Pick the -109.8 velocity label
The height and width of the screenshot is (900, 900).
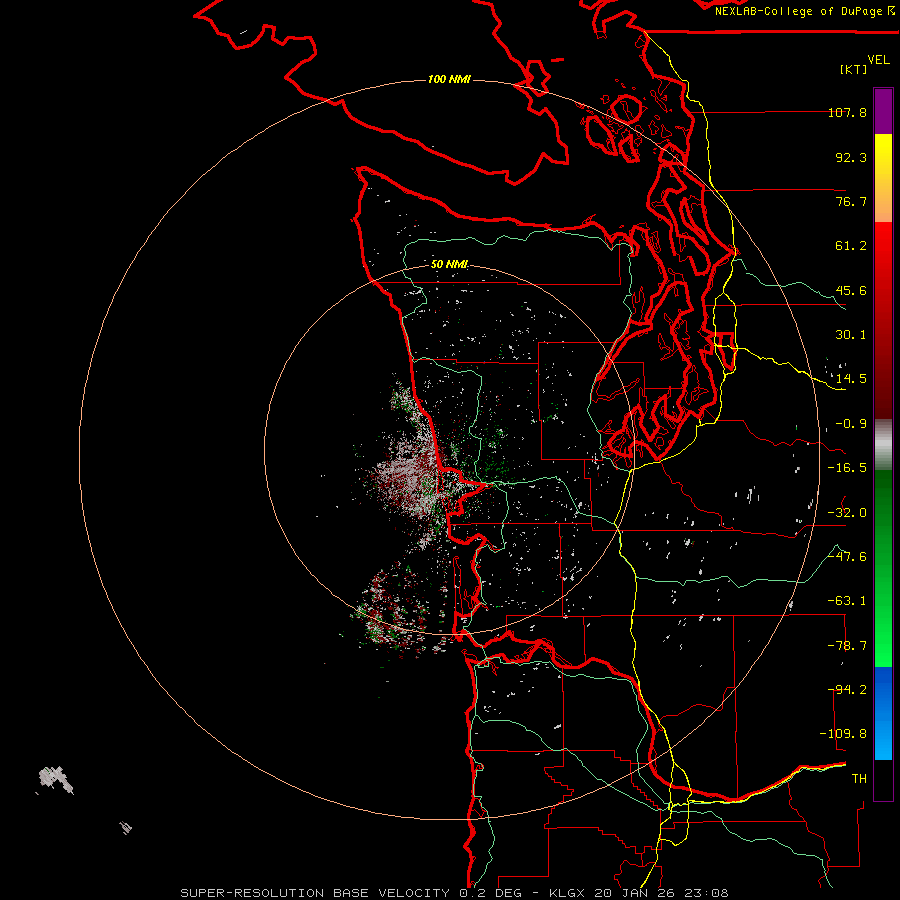pos(843,734)
